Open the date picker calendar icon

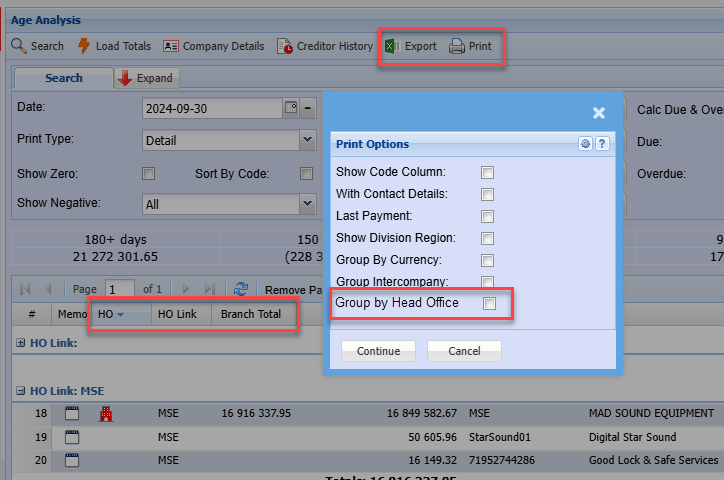(292, 107)
